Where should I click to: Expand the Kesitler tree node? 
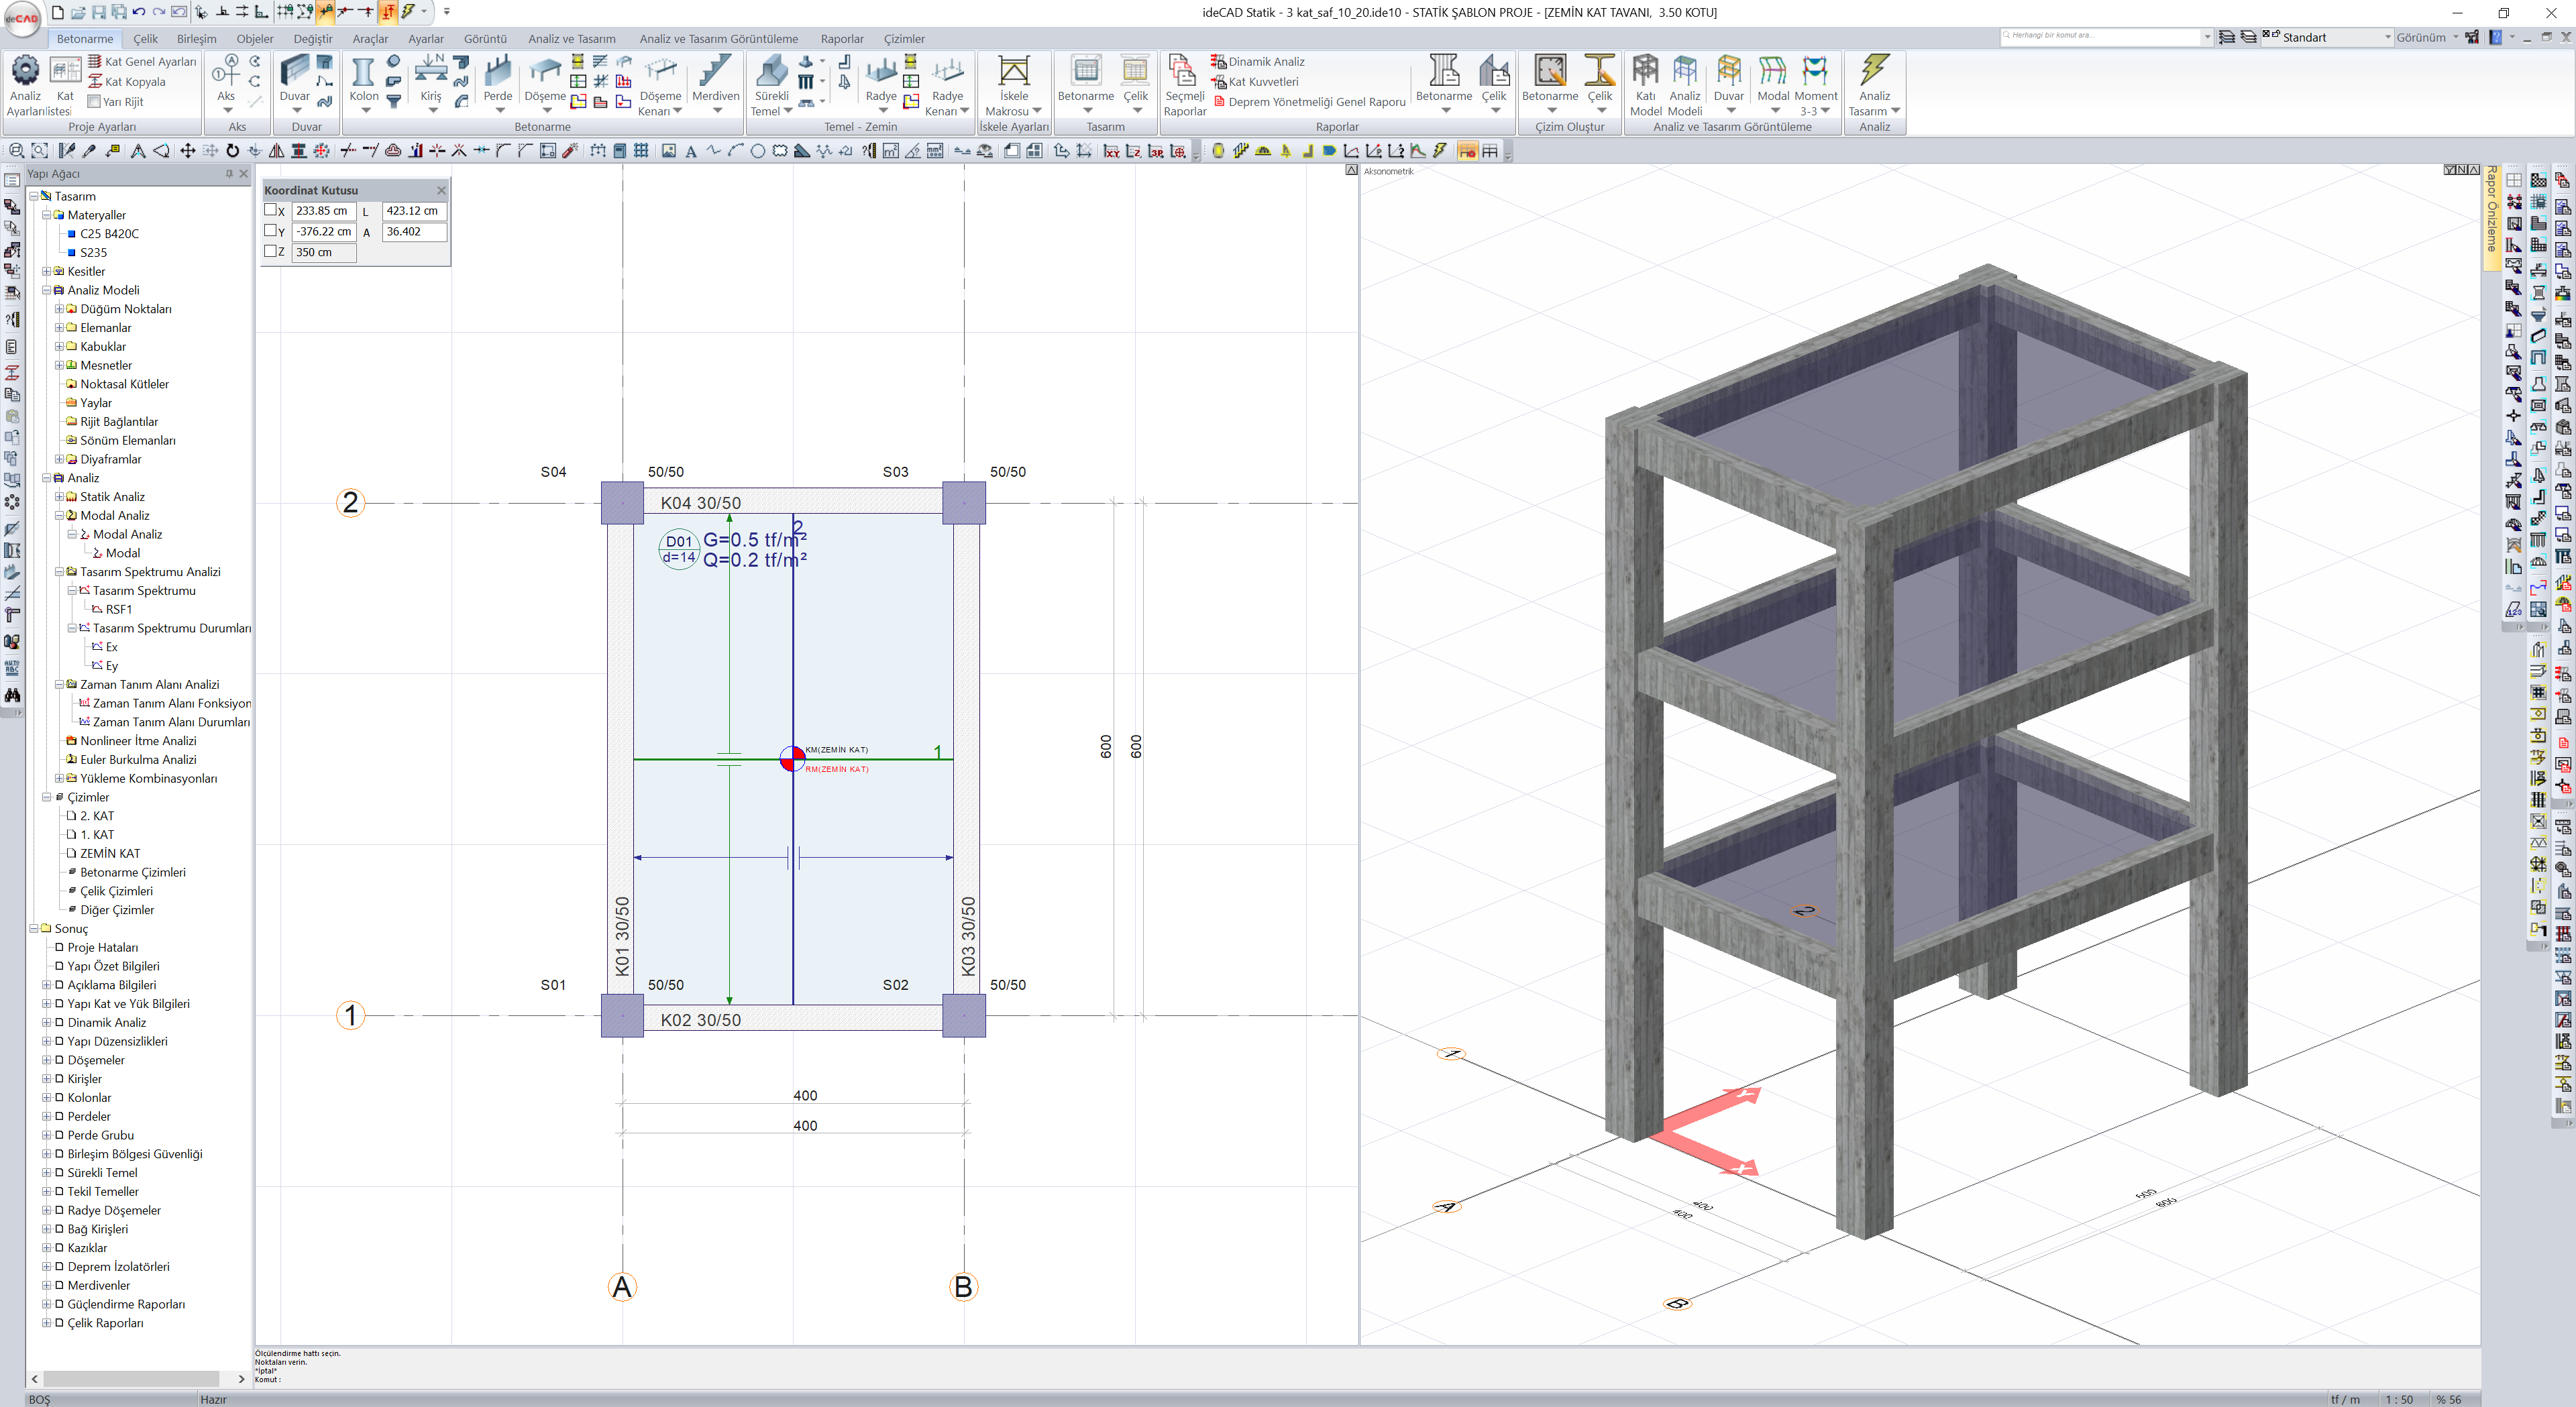point(46,272)
